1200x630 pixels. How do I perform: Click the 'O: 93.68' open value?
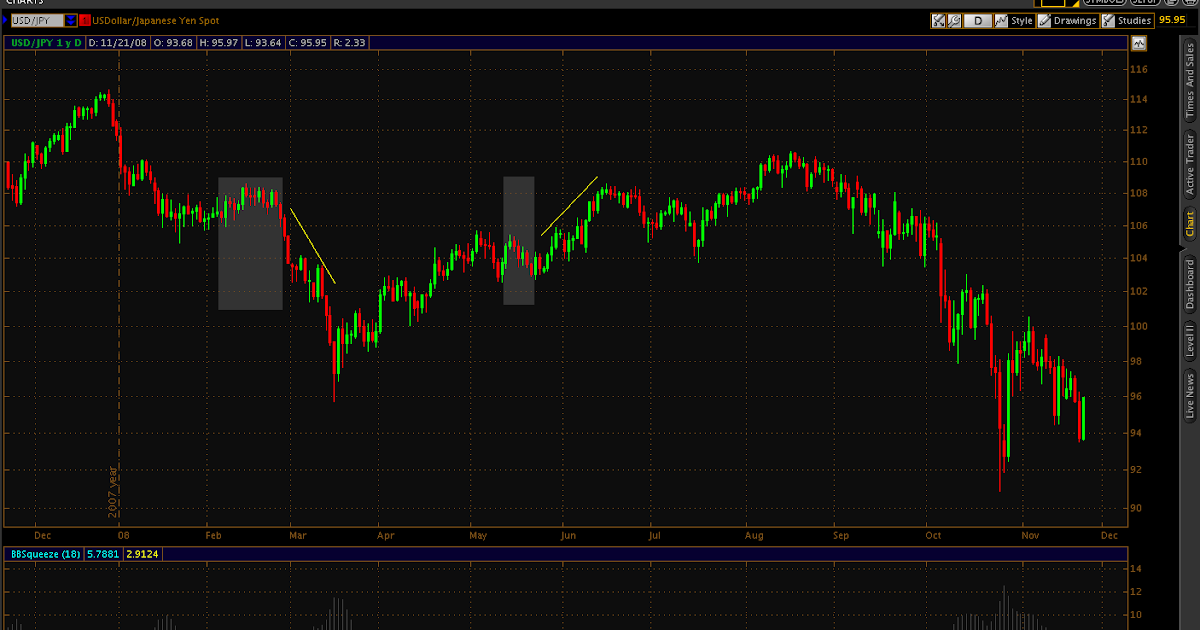tap(174, 43)
